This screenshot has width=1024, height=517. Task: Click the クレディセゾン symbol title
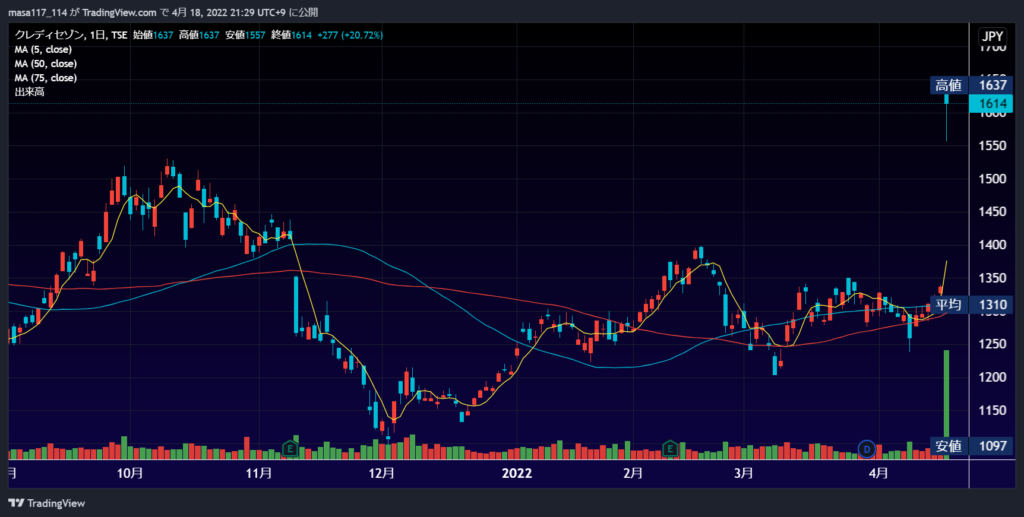pos(50,35)
